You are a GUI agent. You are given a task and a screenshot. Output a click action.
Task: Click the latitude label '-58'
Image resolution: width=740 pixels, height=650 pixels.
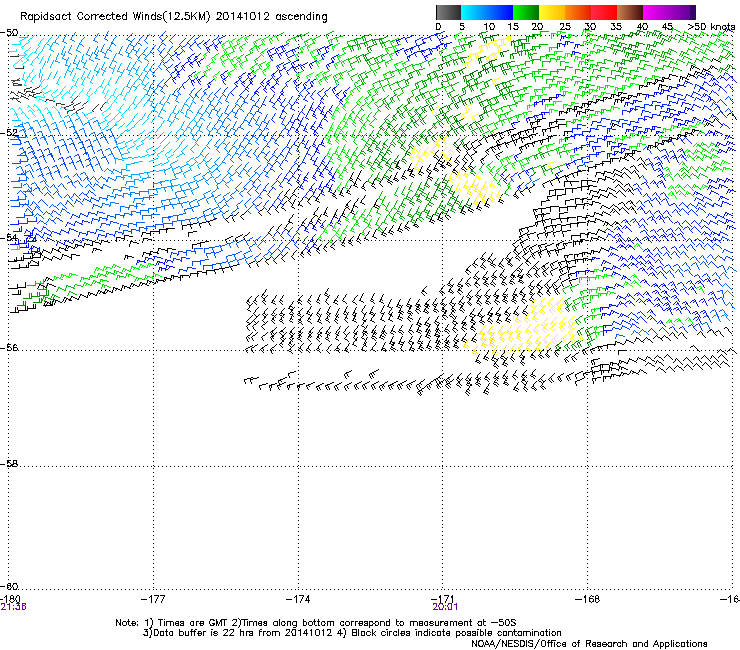[9, 464]
